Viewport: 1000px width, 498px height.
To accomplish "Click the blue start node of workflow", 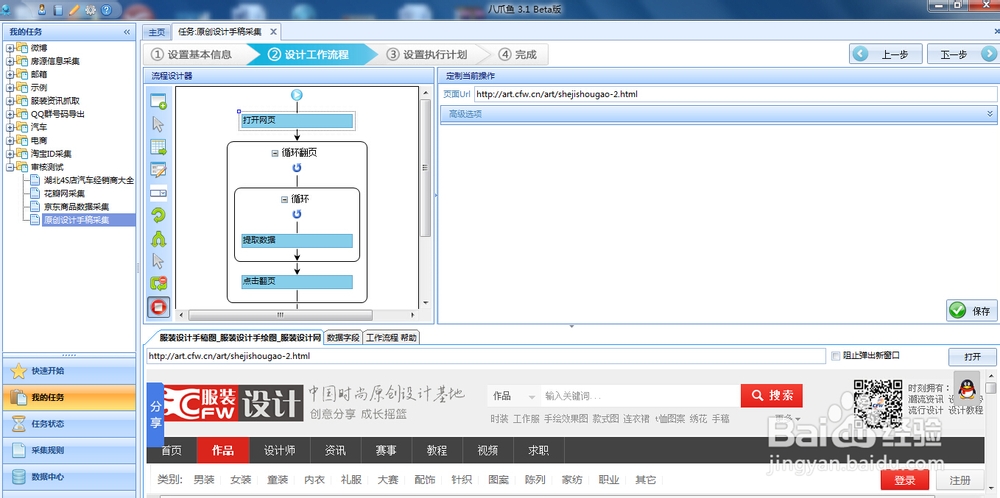I will coord(297,95).
